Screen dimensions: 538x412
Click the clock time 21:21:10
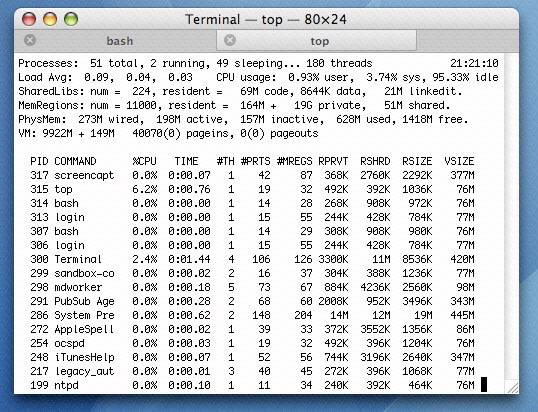(x=474, y=63)
